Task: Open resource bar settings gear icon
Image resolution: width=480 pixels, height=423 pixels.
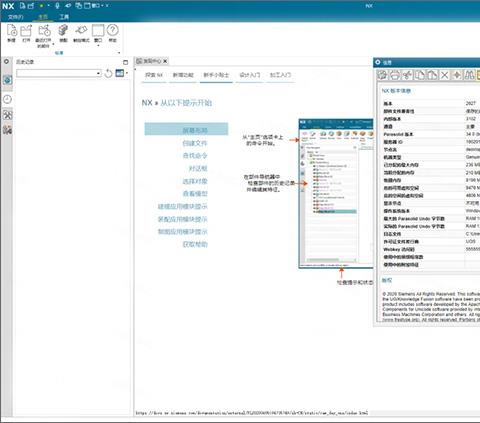Action: pos(7,61)
